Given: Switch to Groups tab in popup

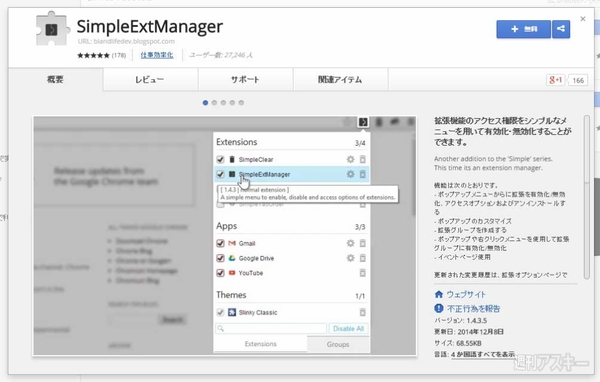Looking at the screenshot, I should click(338, 344).
